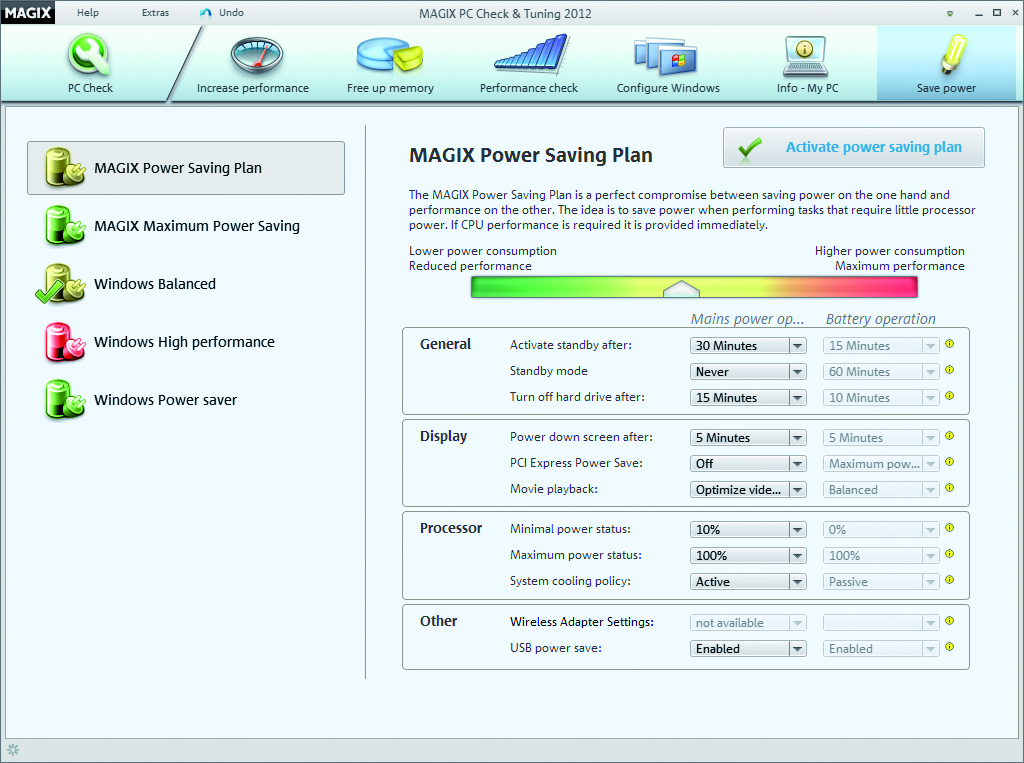Open mains Activate standby after dropdown (30 Minutes)
This screenshot has width=1024, height=763.
[x=748, y=346]
